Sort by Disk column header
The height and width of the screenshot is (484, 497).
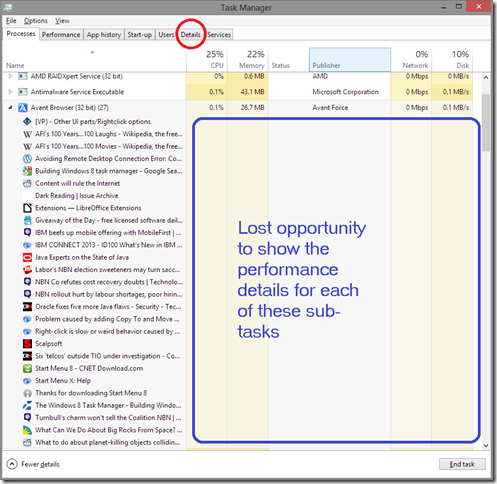tap(452, 60)
